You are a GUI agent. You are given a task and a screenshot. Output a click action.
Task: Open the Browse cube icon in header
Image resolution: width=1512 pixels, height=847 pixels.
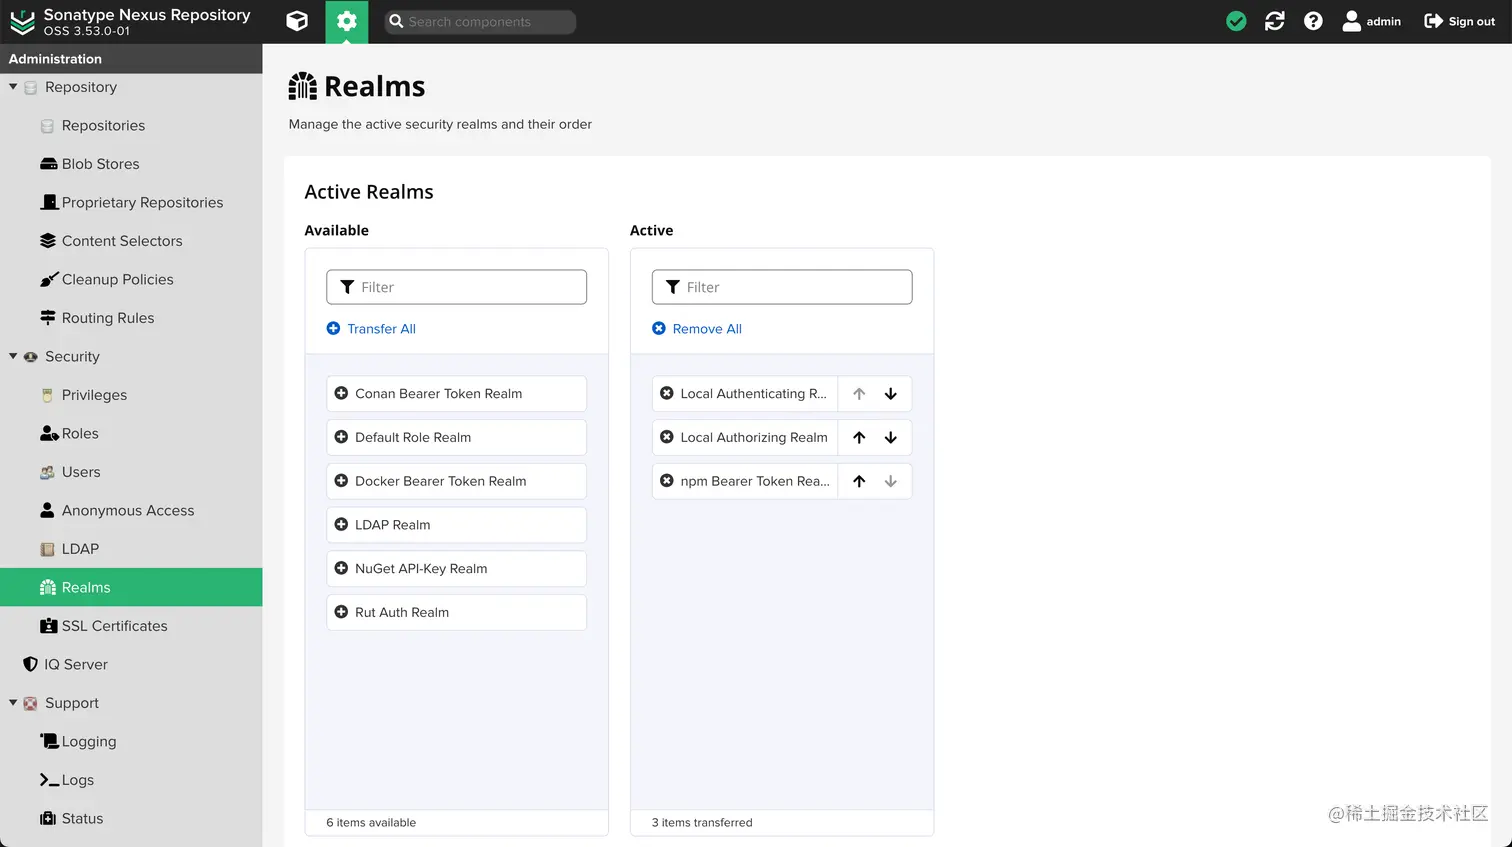click(x=297, y=21)
